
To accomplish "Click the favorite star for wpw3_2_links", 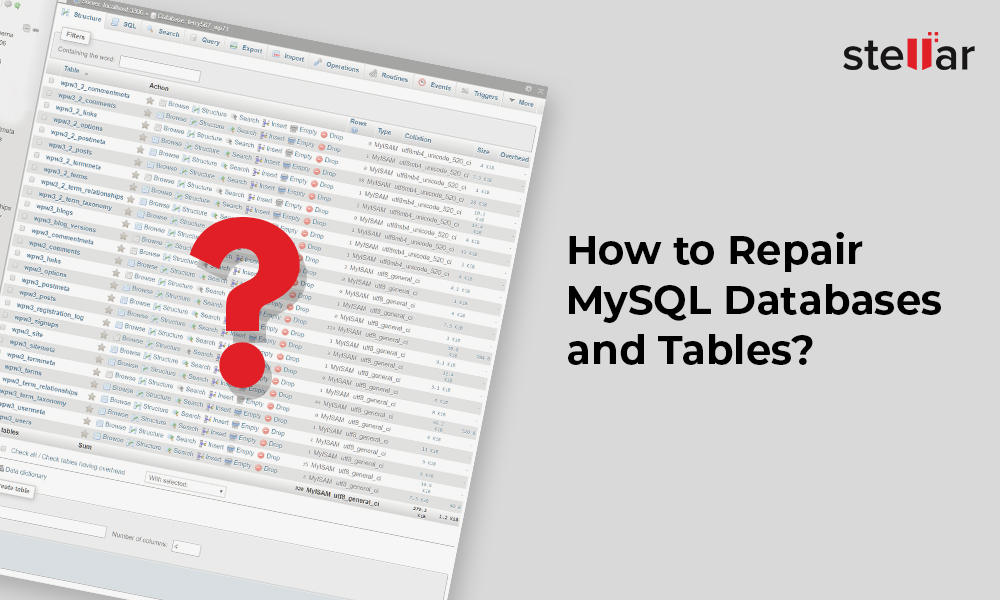I will click(x=145, y=125).
